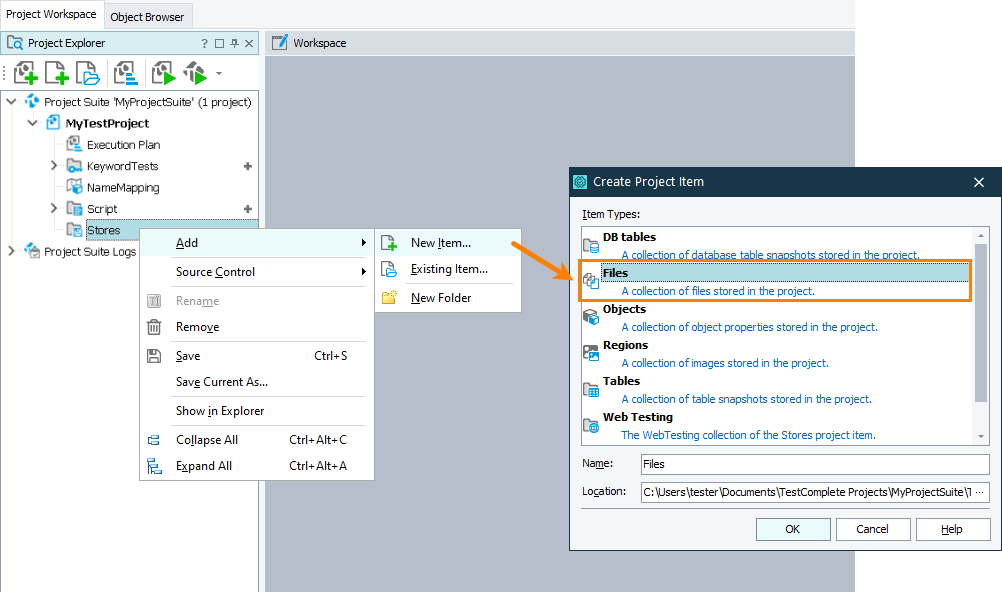Viewport: 1002px width, 592px height.
Task: Click the Run Project toolbar icon
Action: pos(162,72)
